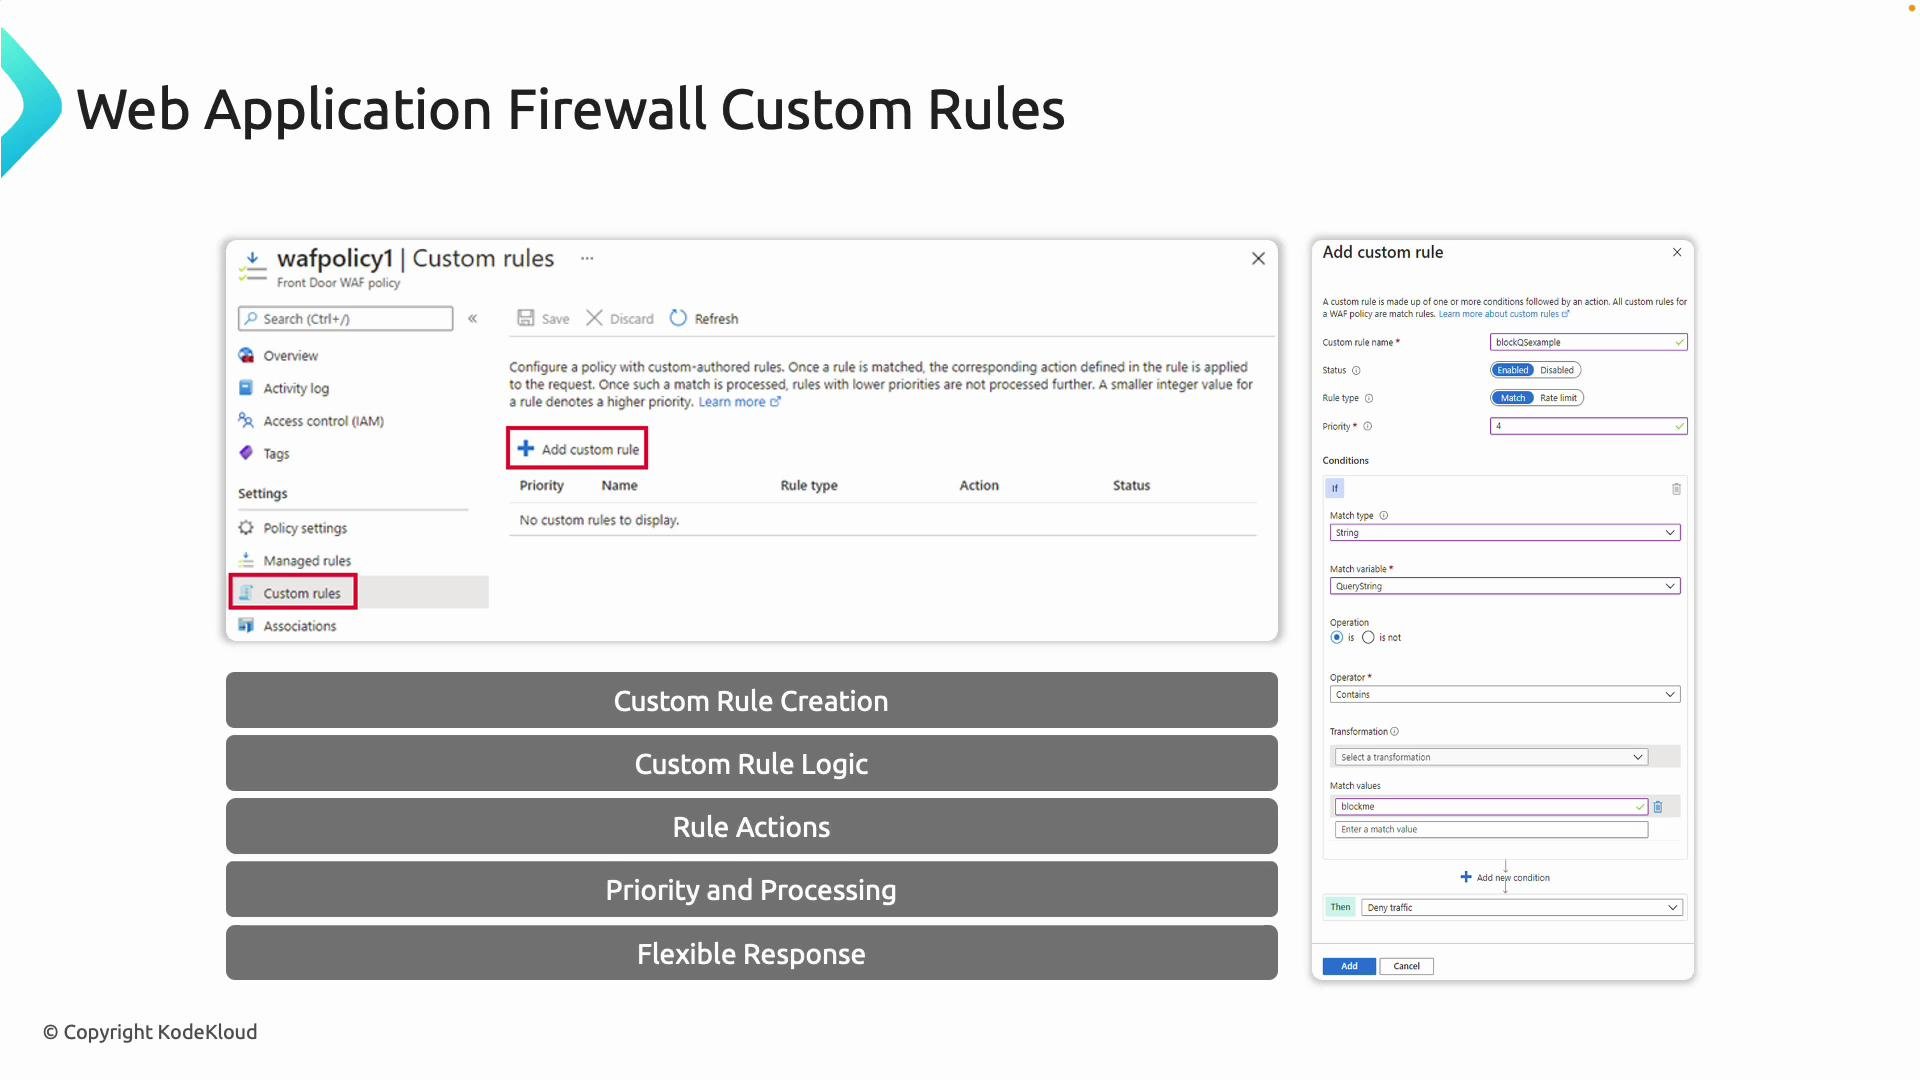This screenshot has width=1920, height=1080.
Task: Click the Add button
Action: (x=1349, y=966)
